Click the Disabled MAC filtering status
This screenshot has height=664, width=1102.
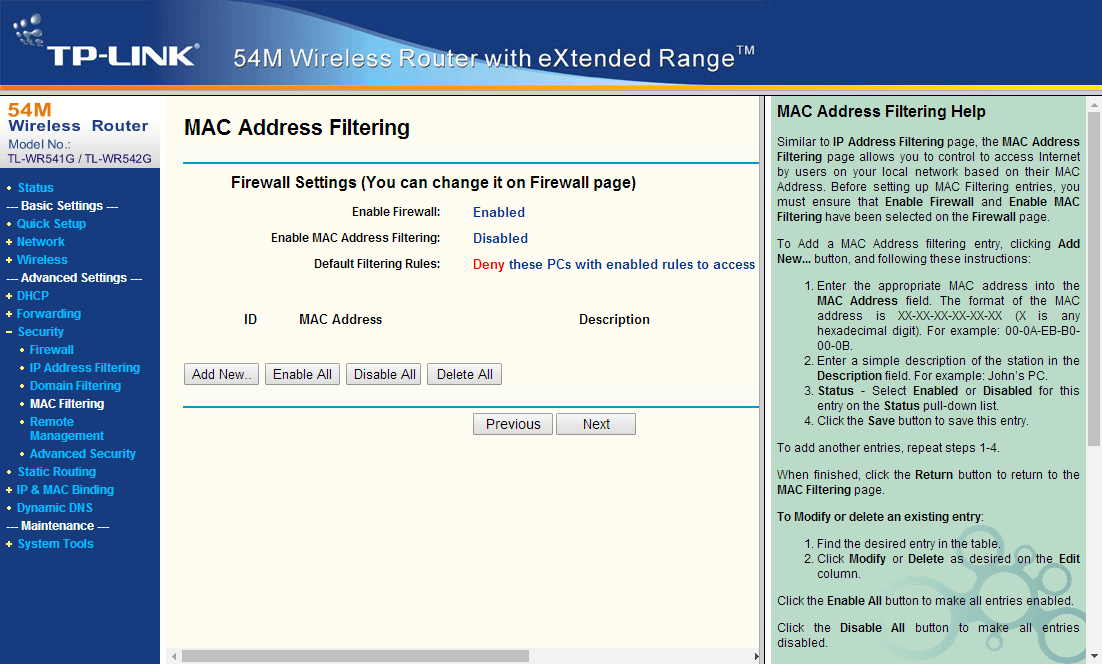click(x=500, y=238)
